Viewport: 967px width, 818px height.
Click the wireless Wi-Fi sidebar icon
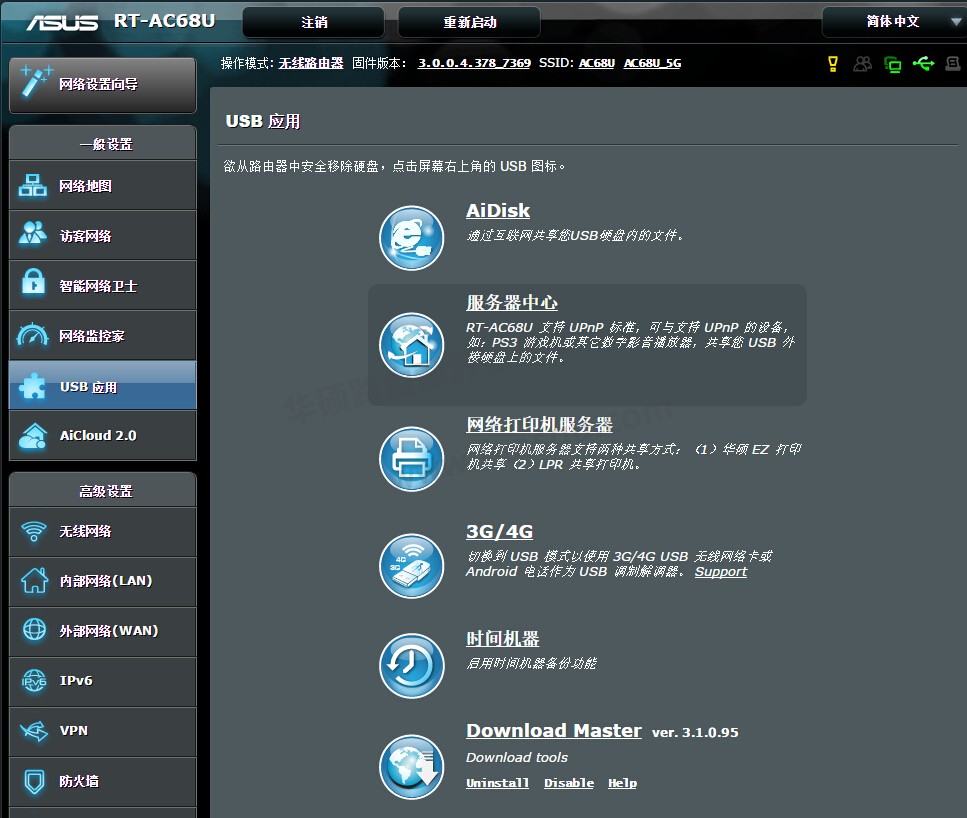[x=33, y=531]
